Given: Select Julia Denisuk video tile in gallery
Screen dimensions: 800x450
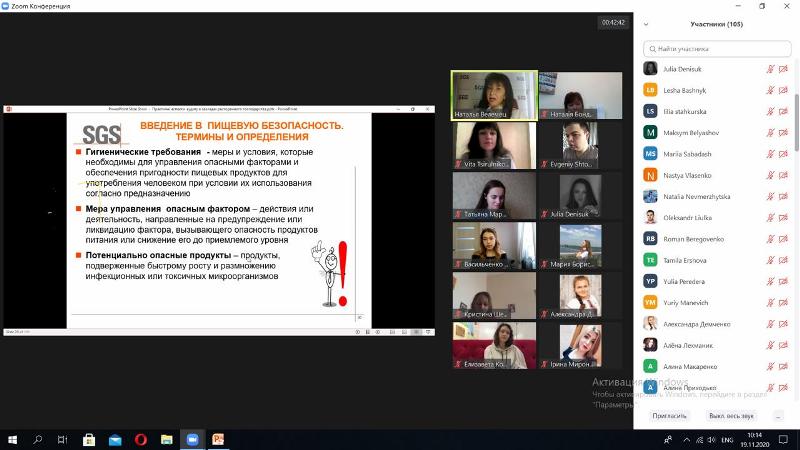Looking at the screenshot, I should 580,195.
